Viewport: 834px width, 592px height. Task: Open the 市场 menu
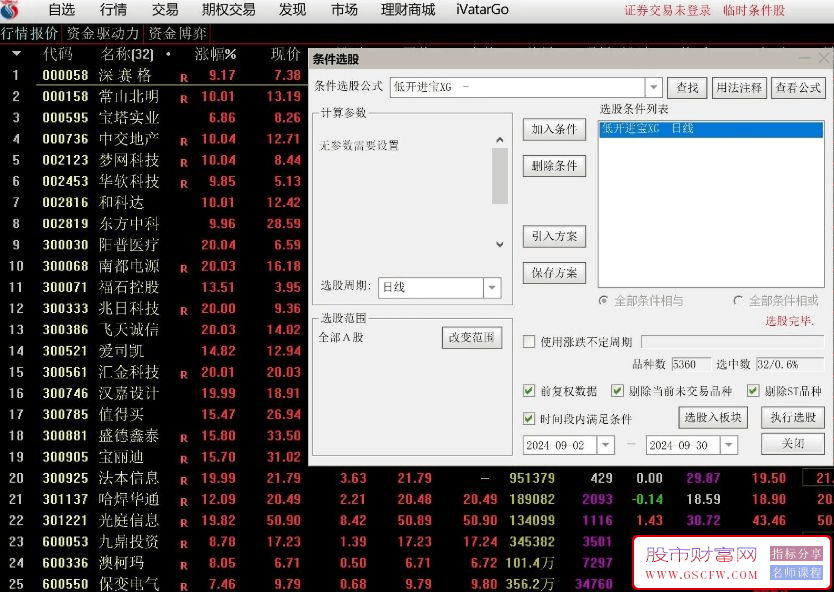(x=344, y=10)
